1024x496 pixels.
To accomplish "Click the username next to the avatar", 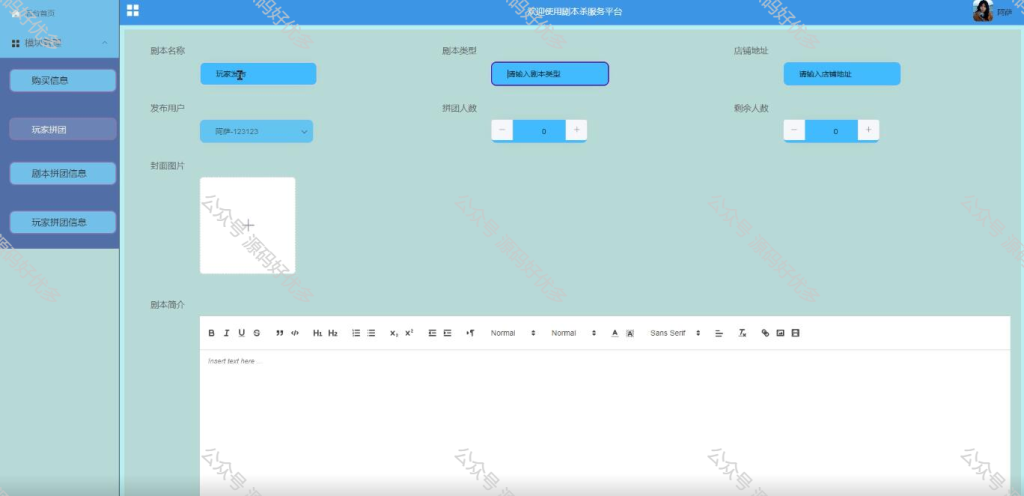I will pos(1004,12).
